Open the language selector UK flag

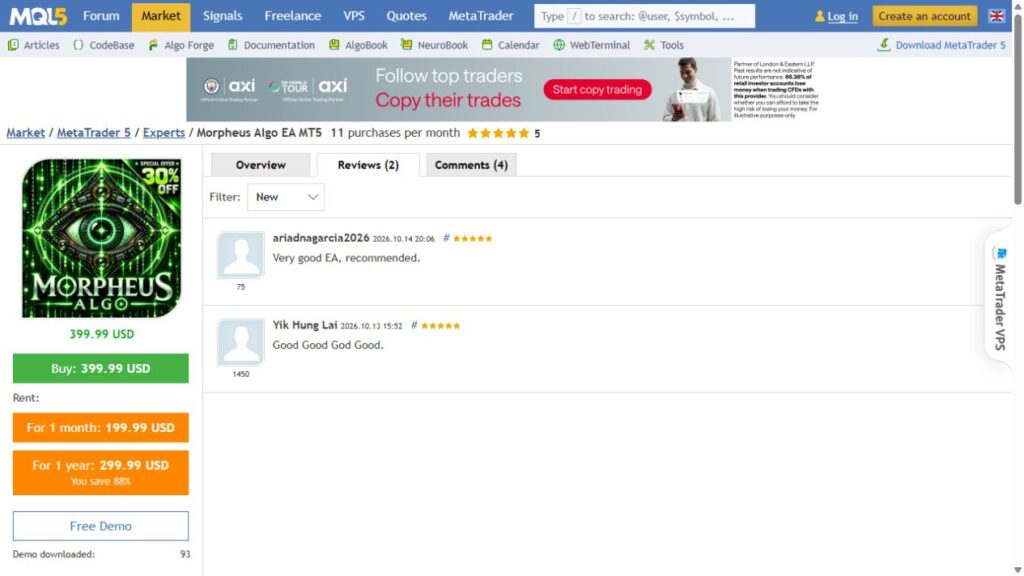coord(996,16)
